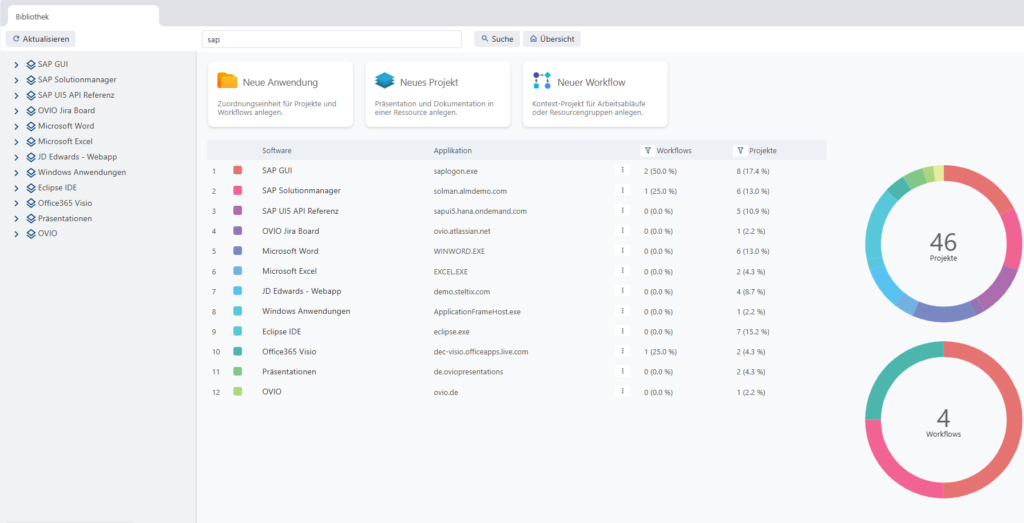This screenshot has width=1024, height=523.
Task: Open the three-dot menu for WINWORD.EXE
Action: tap(622, 250)
